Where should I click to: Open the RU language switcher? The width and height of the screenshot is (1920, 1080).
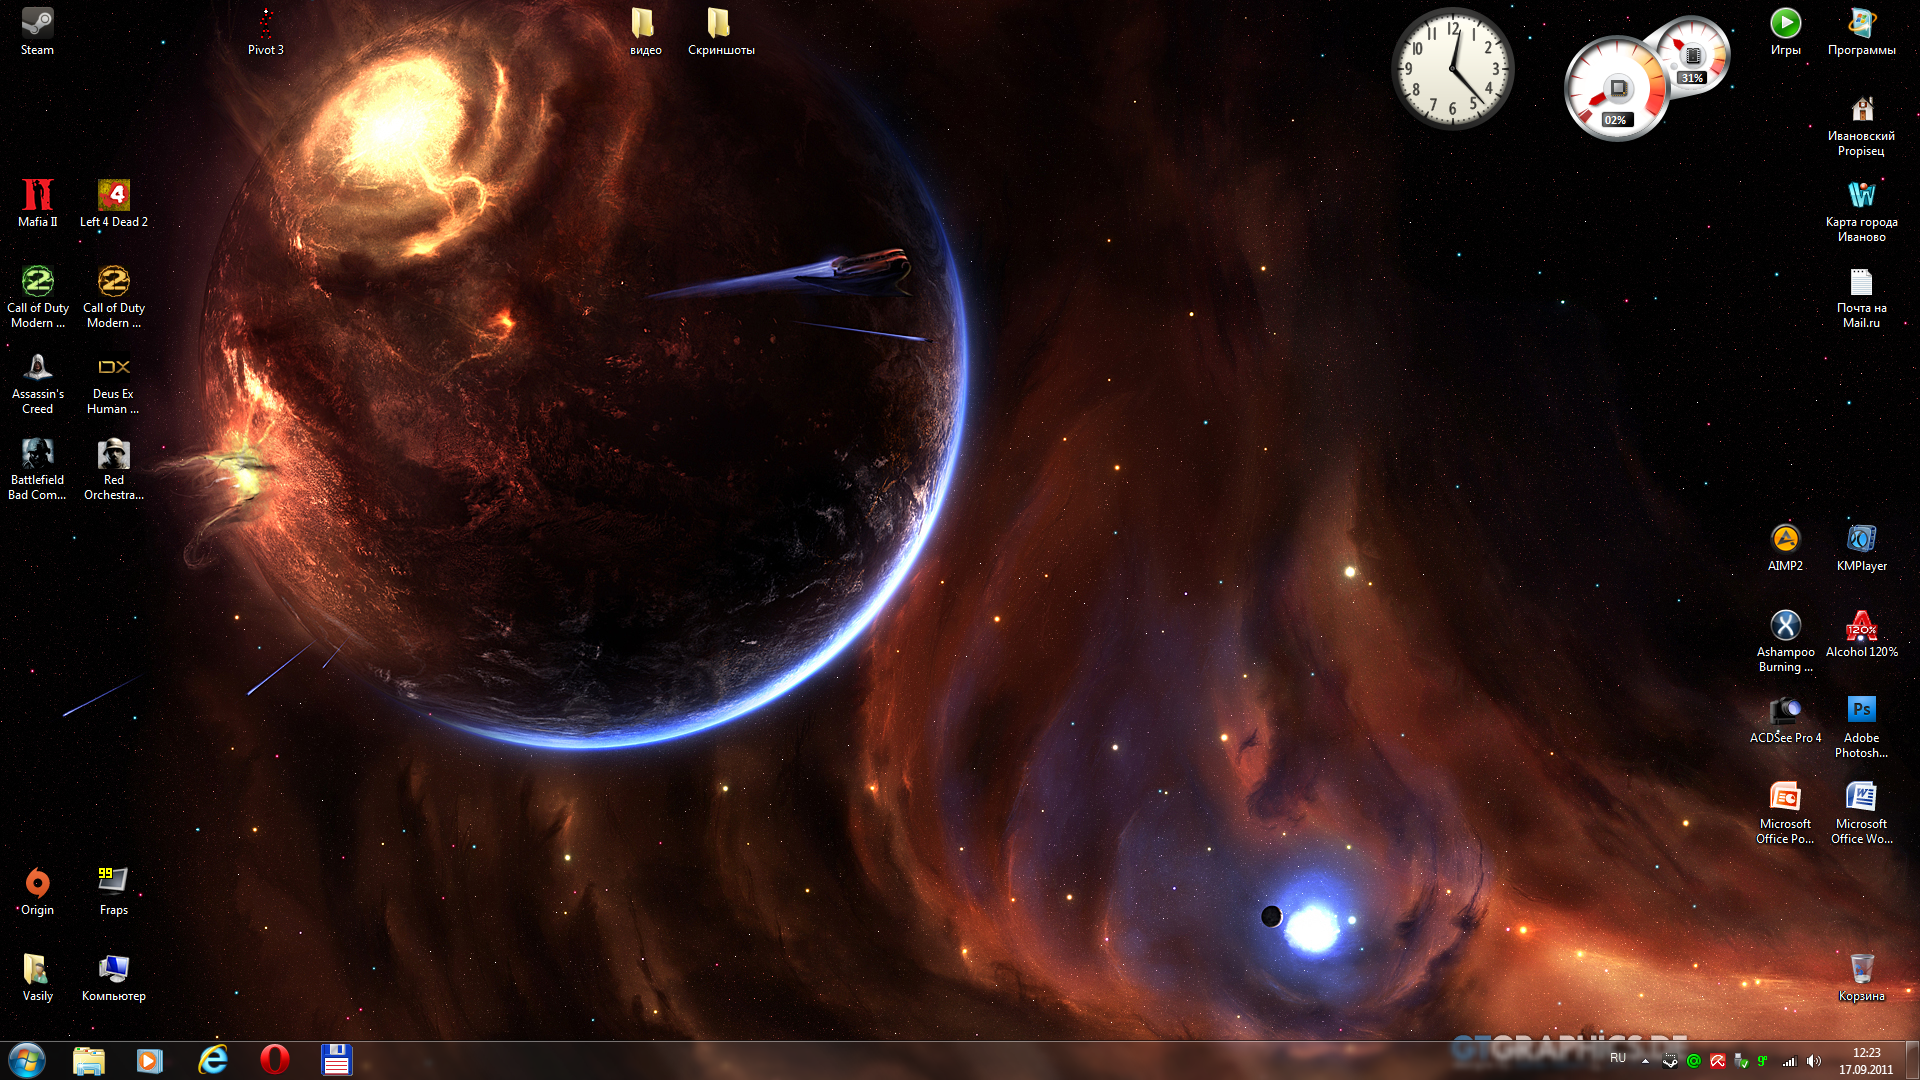pyautogui.click(x=1618, y=1058)
